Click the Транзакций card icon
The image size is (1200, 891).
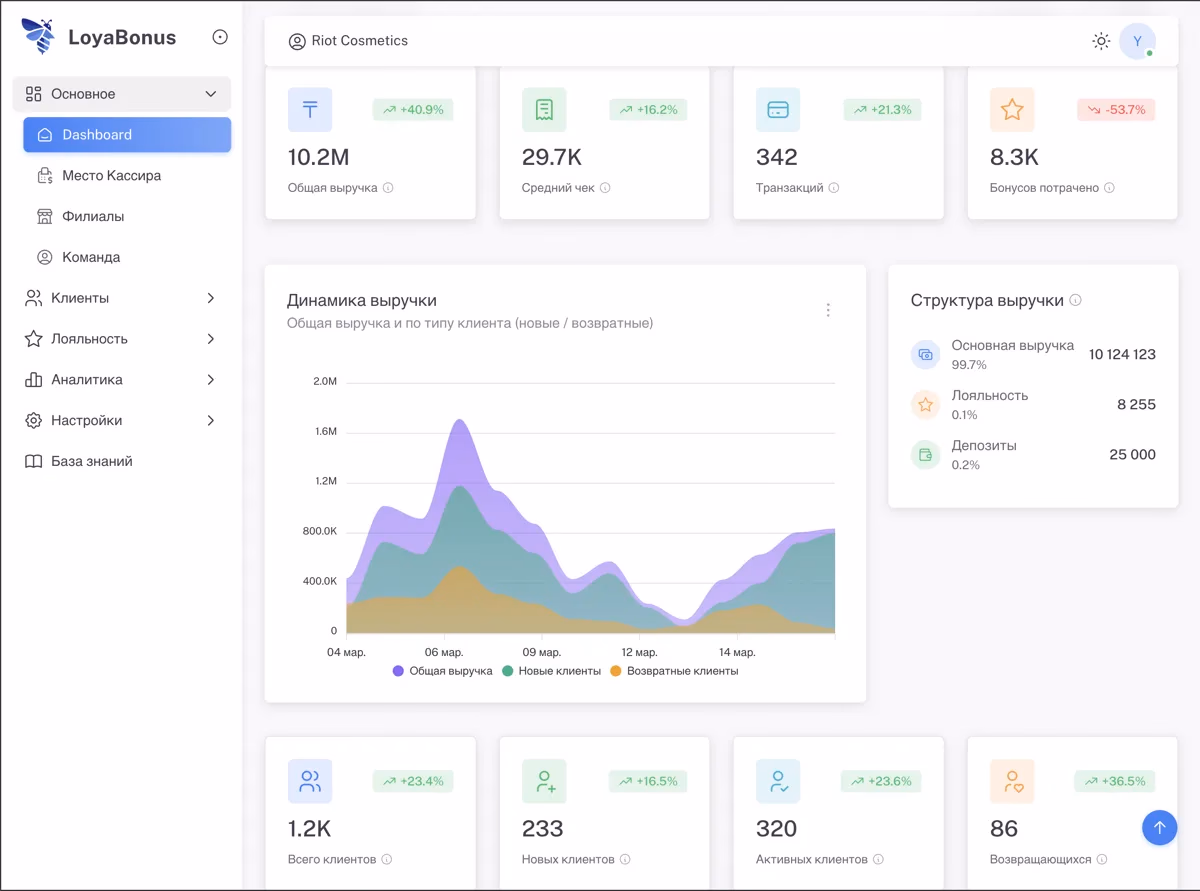pos(778,110)
